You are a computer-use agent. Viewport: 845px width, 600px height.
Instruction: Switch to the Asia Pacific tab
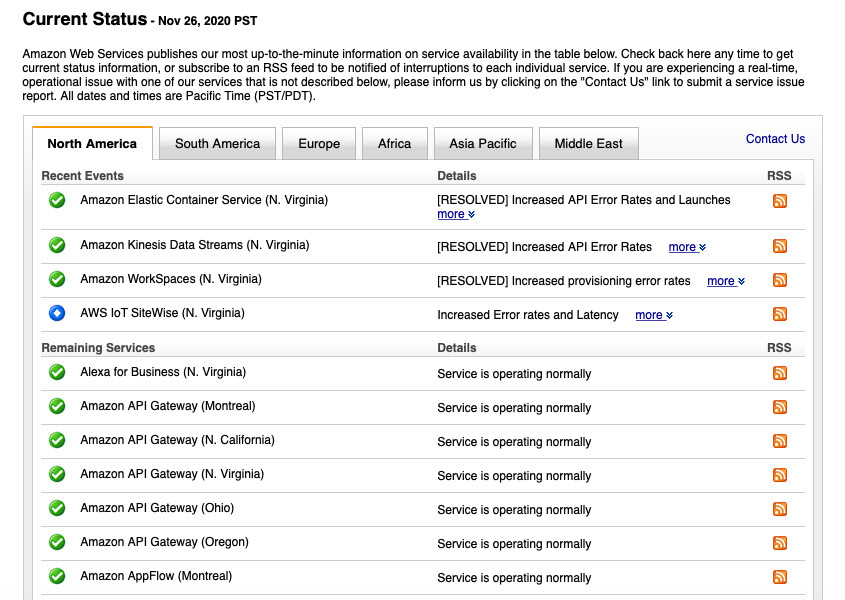pyautogui.click(x=483, y=143)
